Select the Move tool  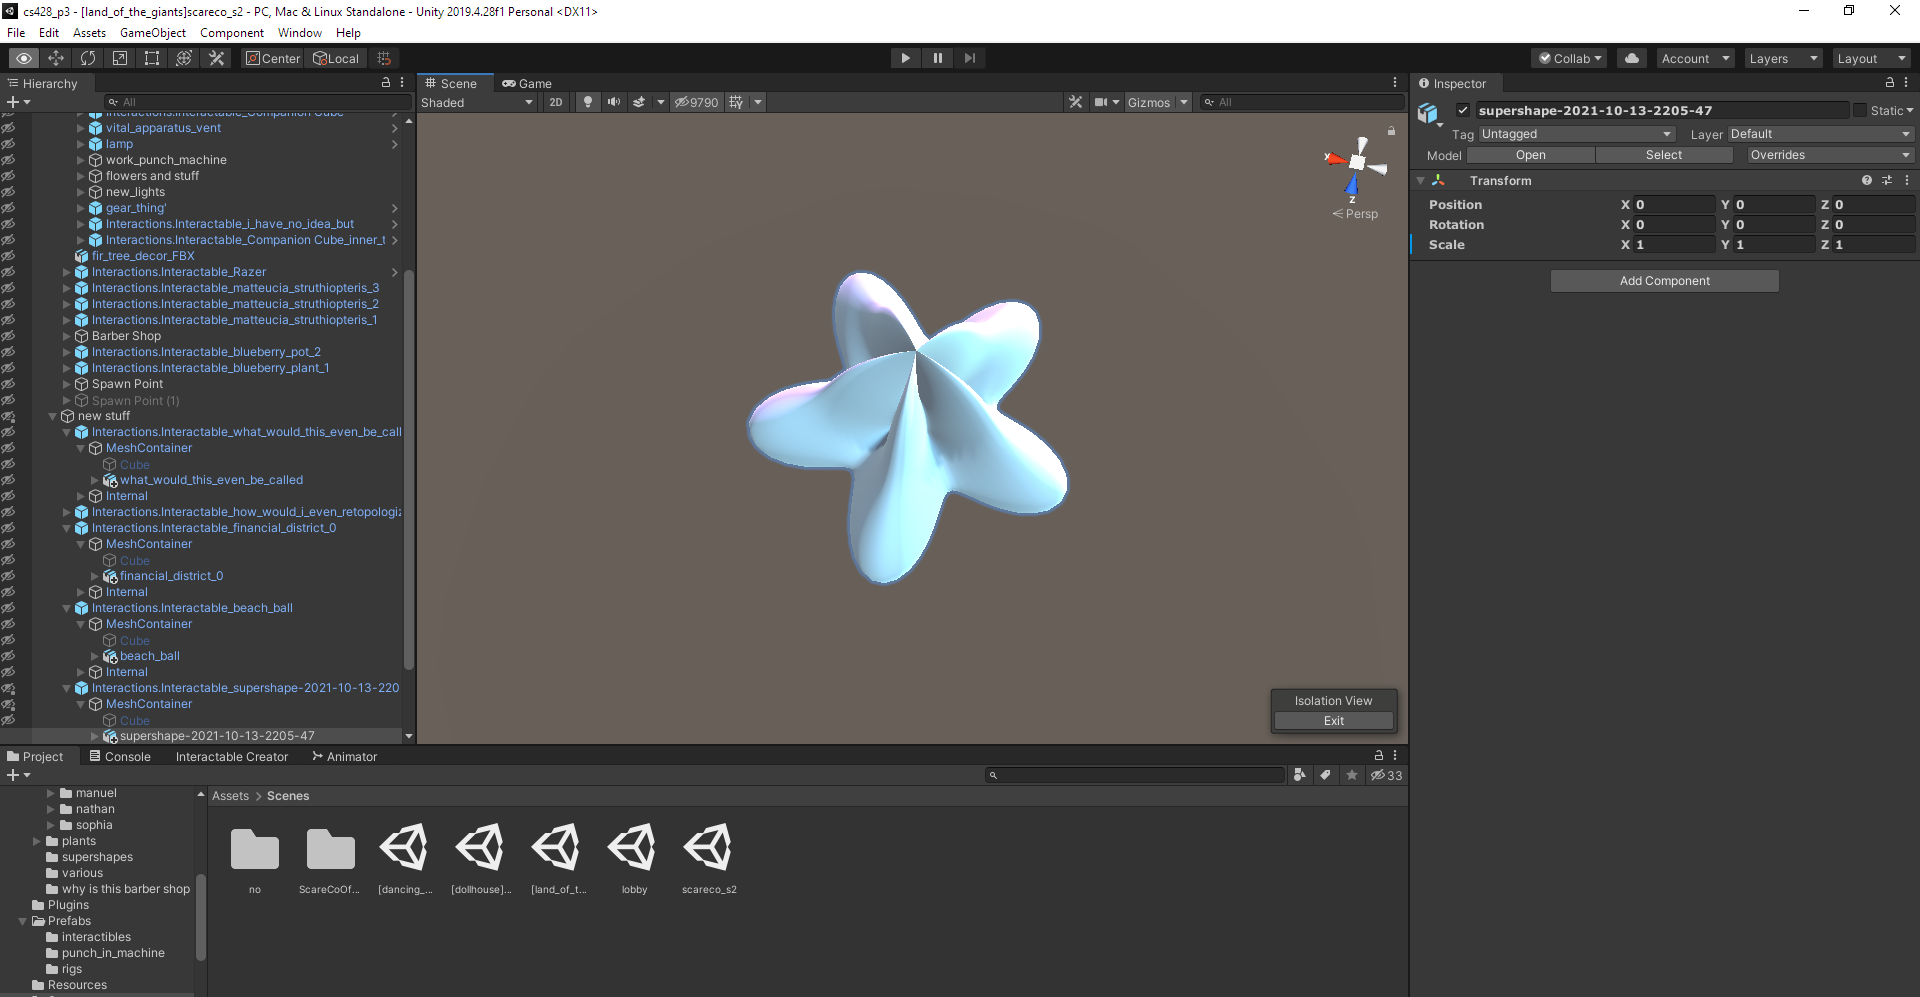coord(56,58)
